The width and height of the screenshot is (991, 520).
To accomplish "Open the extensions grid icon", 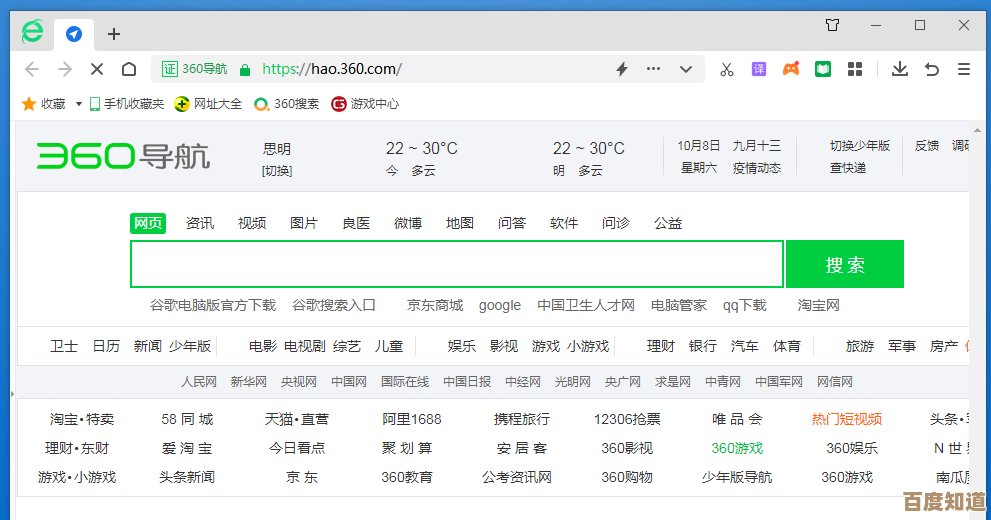I will click(x=855, y=69).
